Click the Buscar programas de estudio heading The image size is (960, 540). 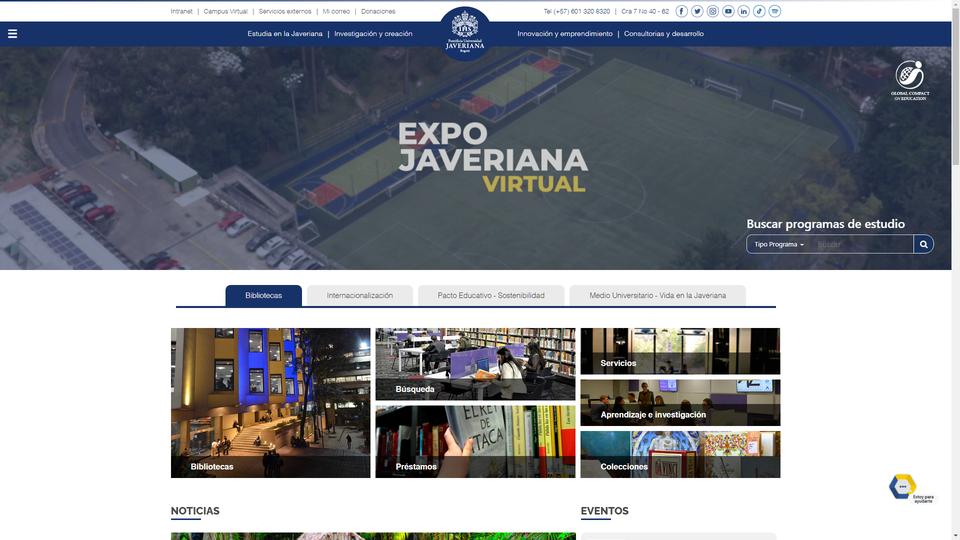pyautogui.click(x=825, y=223)
